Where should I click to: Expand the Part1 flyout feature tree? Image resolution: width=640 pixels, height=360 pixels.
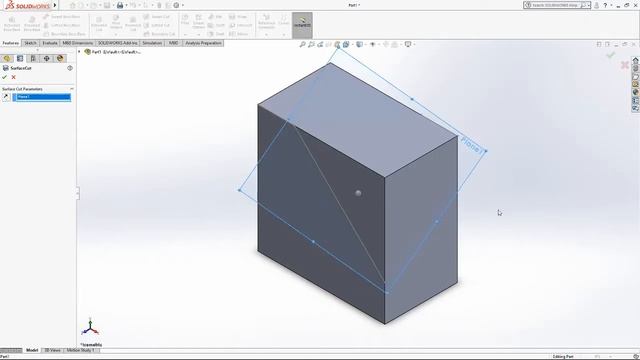click(x=79, y=52)
